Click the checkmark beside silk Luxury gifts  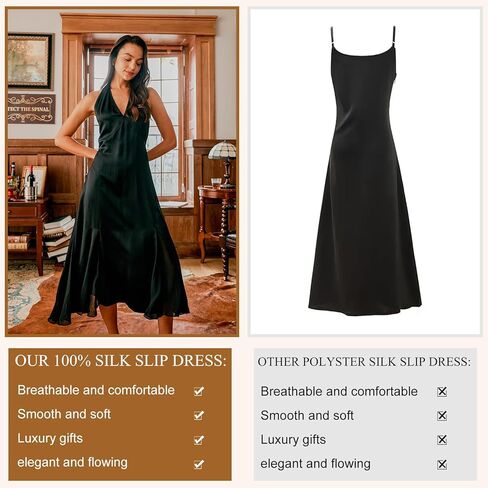[x=199, y=440]
